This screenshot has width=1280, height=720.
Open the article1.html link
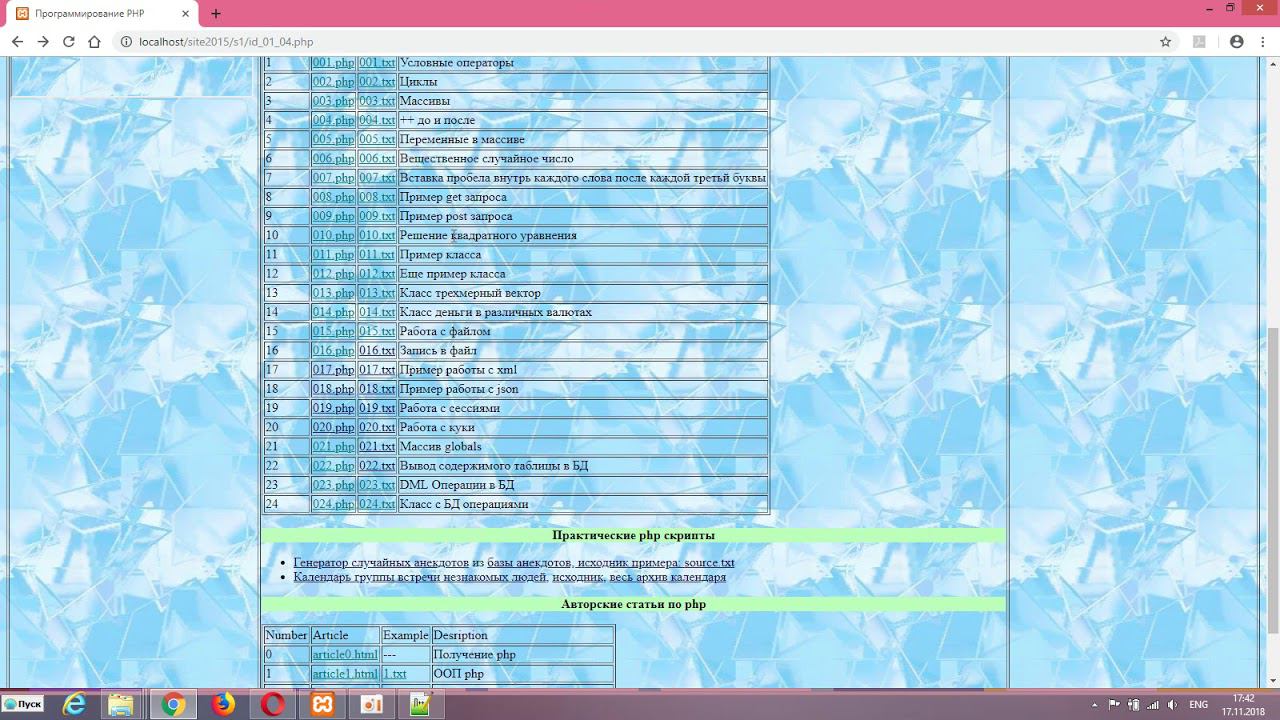[345, 674]
